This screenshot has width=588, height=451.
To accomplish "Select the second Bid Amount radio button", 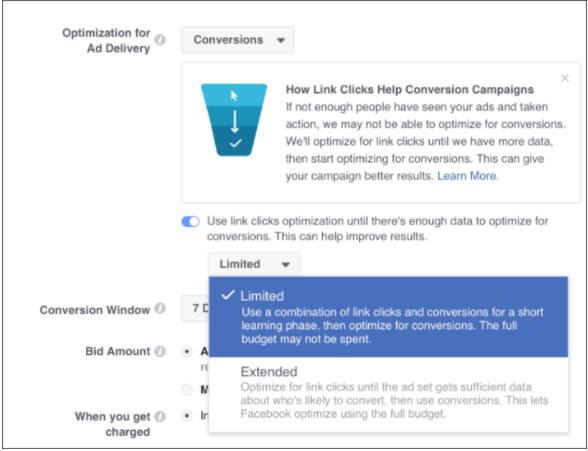I will coord(187,390).
